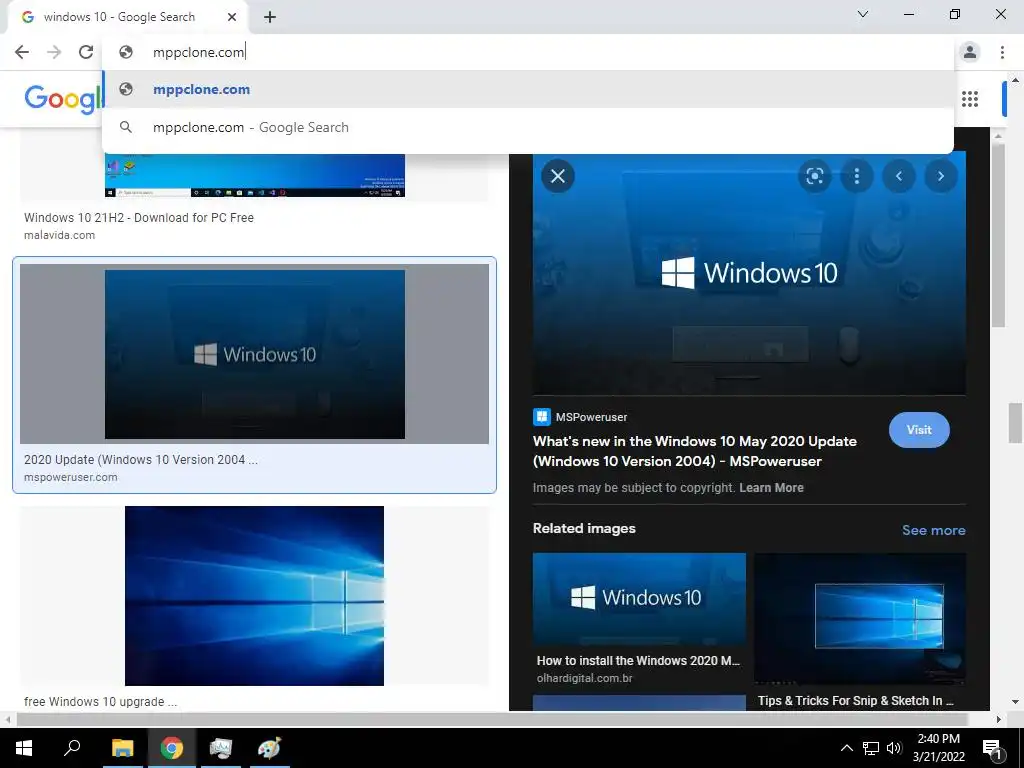Open related image from olhardigital.com.br

[639, 600]
